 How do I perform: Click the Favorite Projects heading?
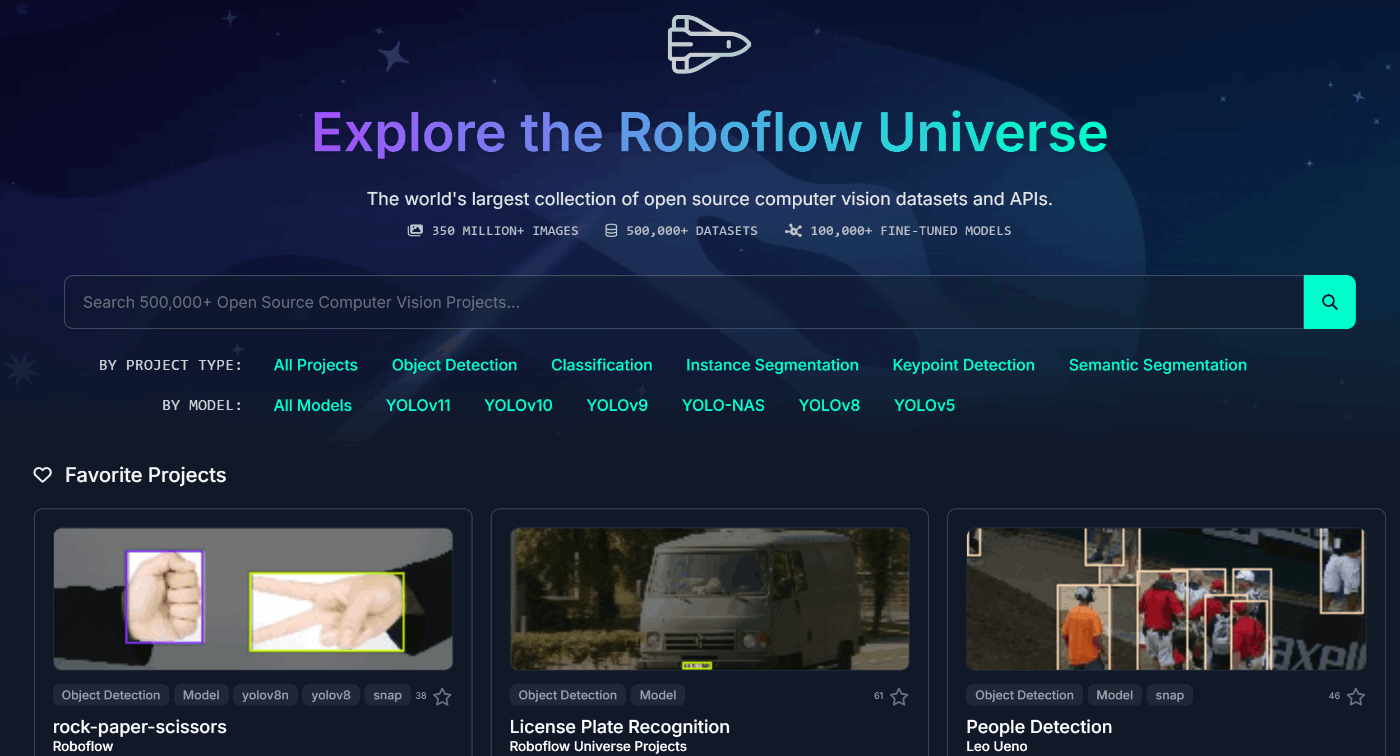[146, 475]
